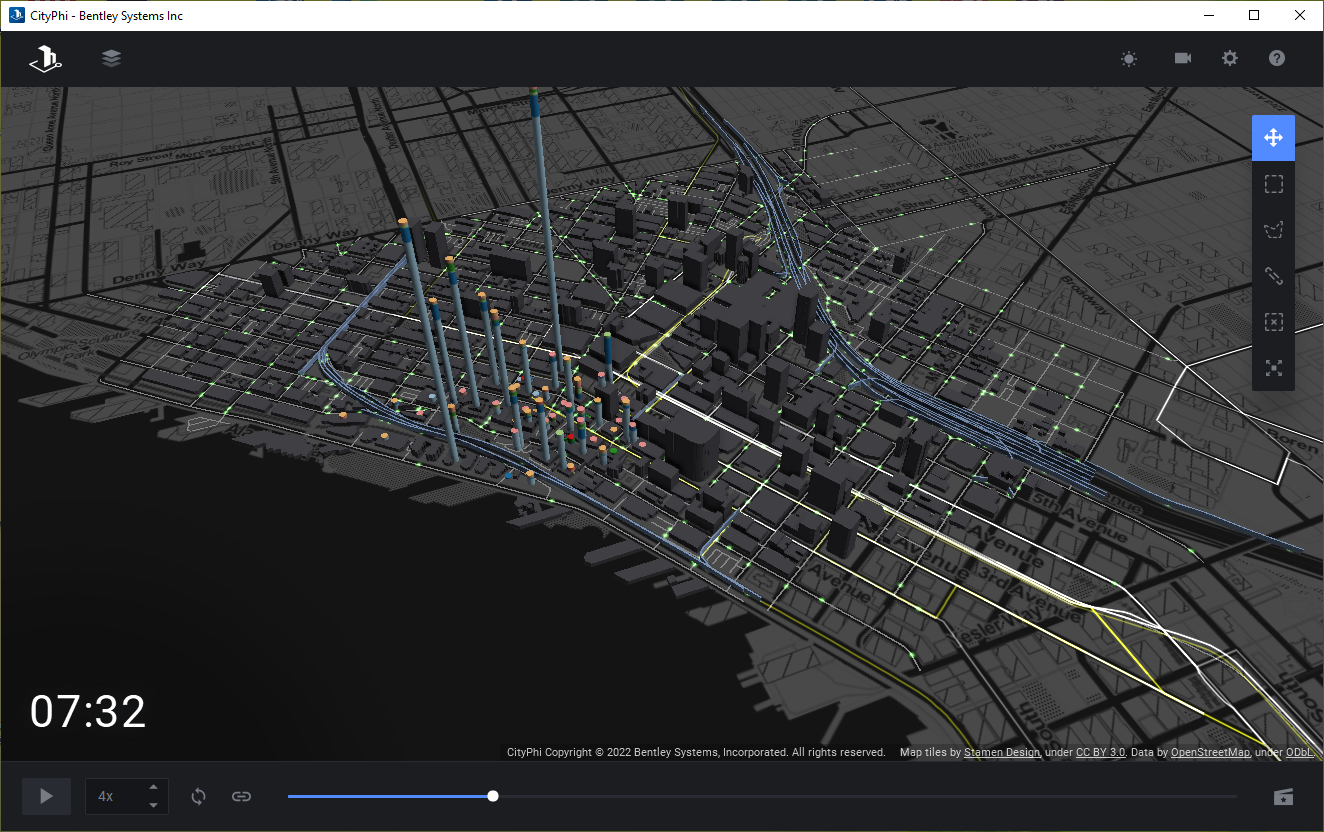Click the CityPhi title bar app icon

click(x=16, y=16)
